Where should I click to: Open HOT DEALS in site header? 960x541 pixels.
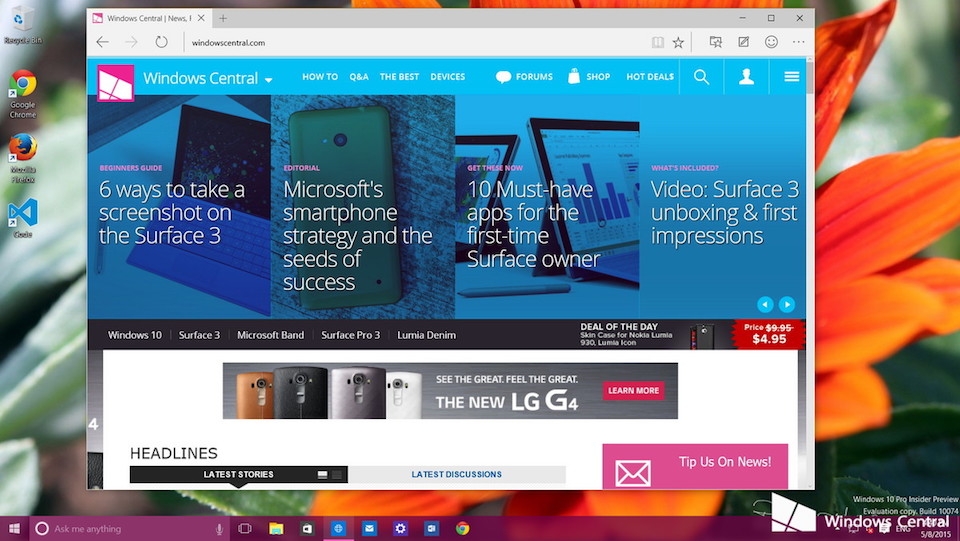(x=650, y=76)
